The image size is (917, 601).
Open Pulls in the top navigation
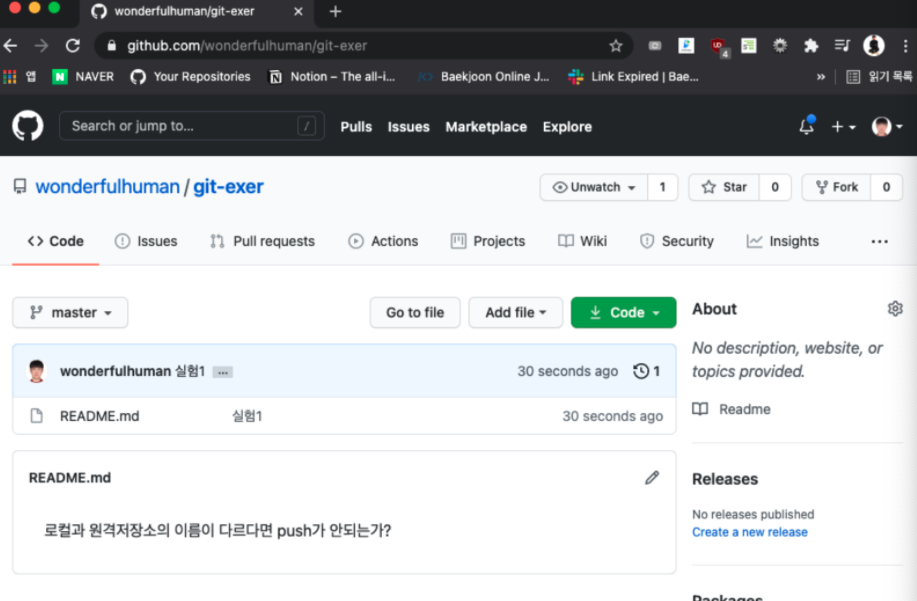click(x=356, y=127)
